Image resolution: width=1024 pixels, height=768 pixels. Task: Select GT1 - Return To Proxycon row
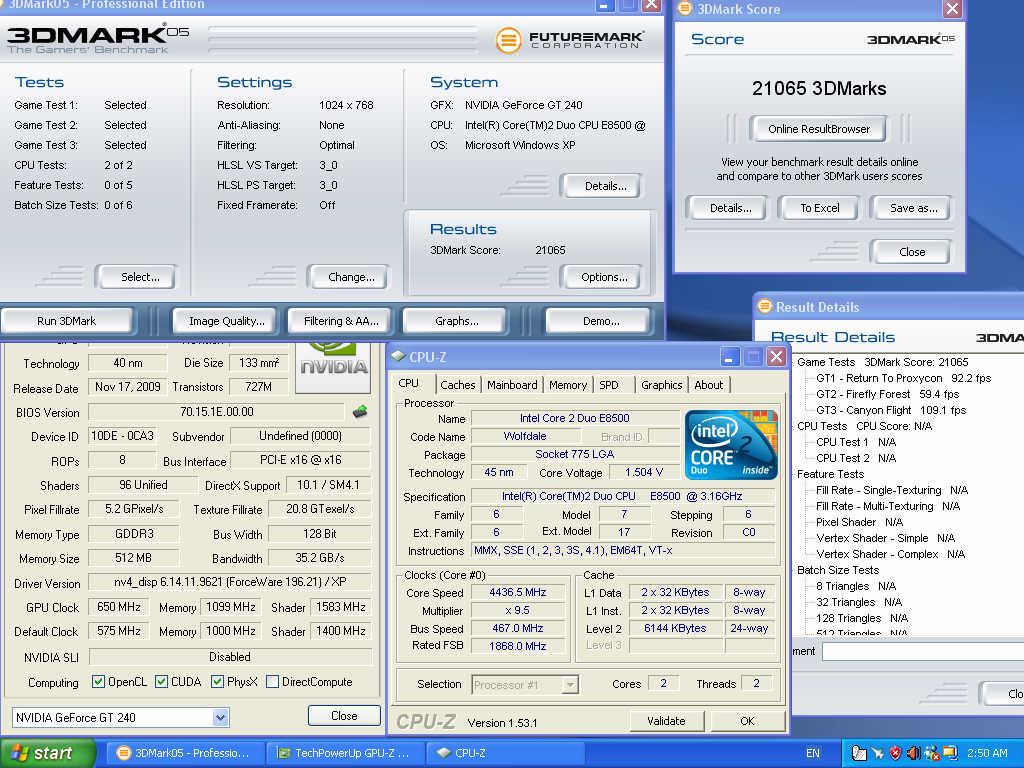click(903, 378)
